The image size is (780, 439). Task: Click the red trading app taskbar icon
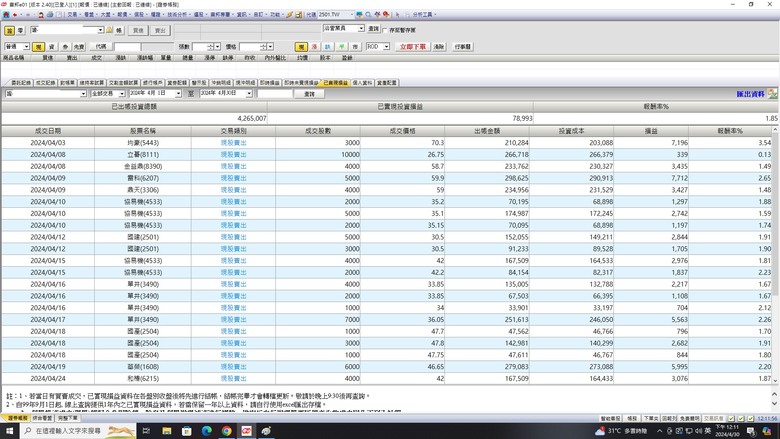pos(246,431)
